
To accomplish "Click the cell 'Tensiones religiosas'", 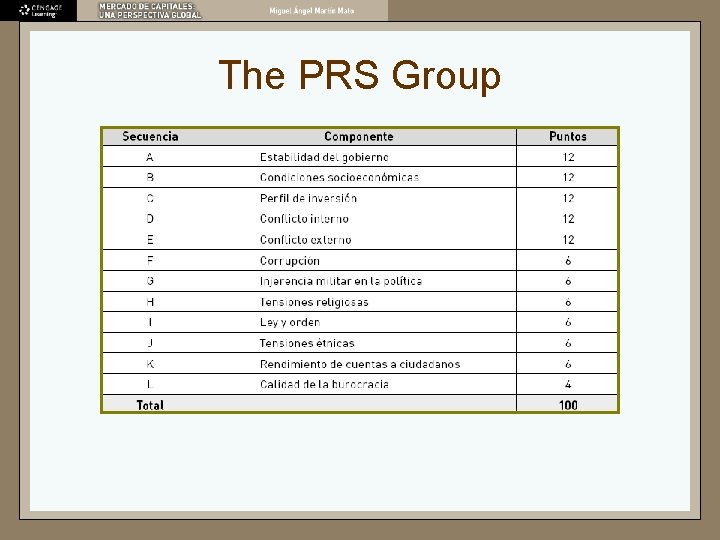I will [x=314, y=302].
